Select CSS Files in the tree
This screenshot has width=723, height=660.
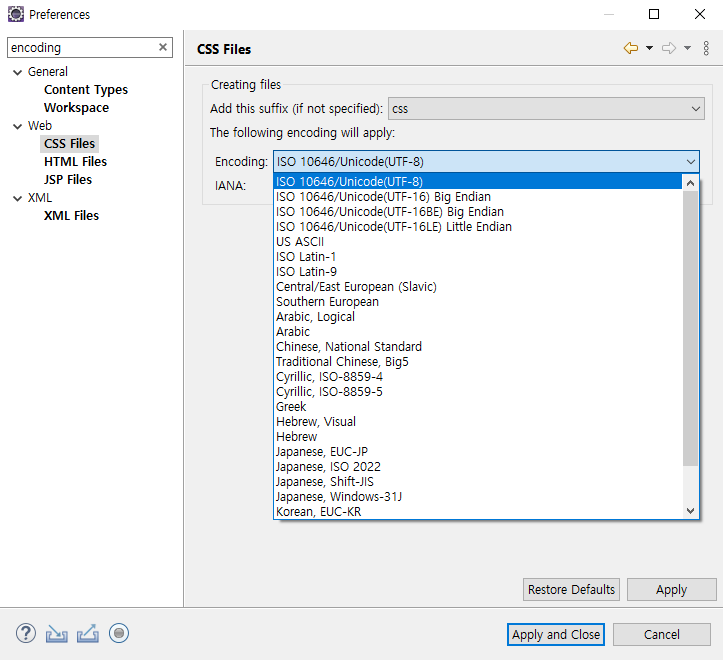(x=70, y=143)
